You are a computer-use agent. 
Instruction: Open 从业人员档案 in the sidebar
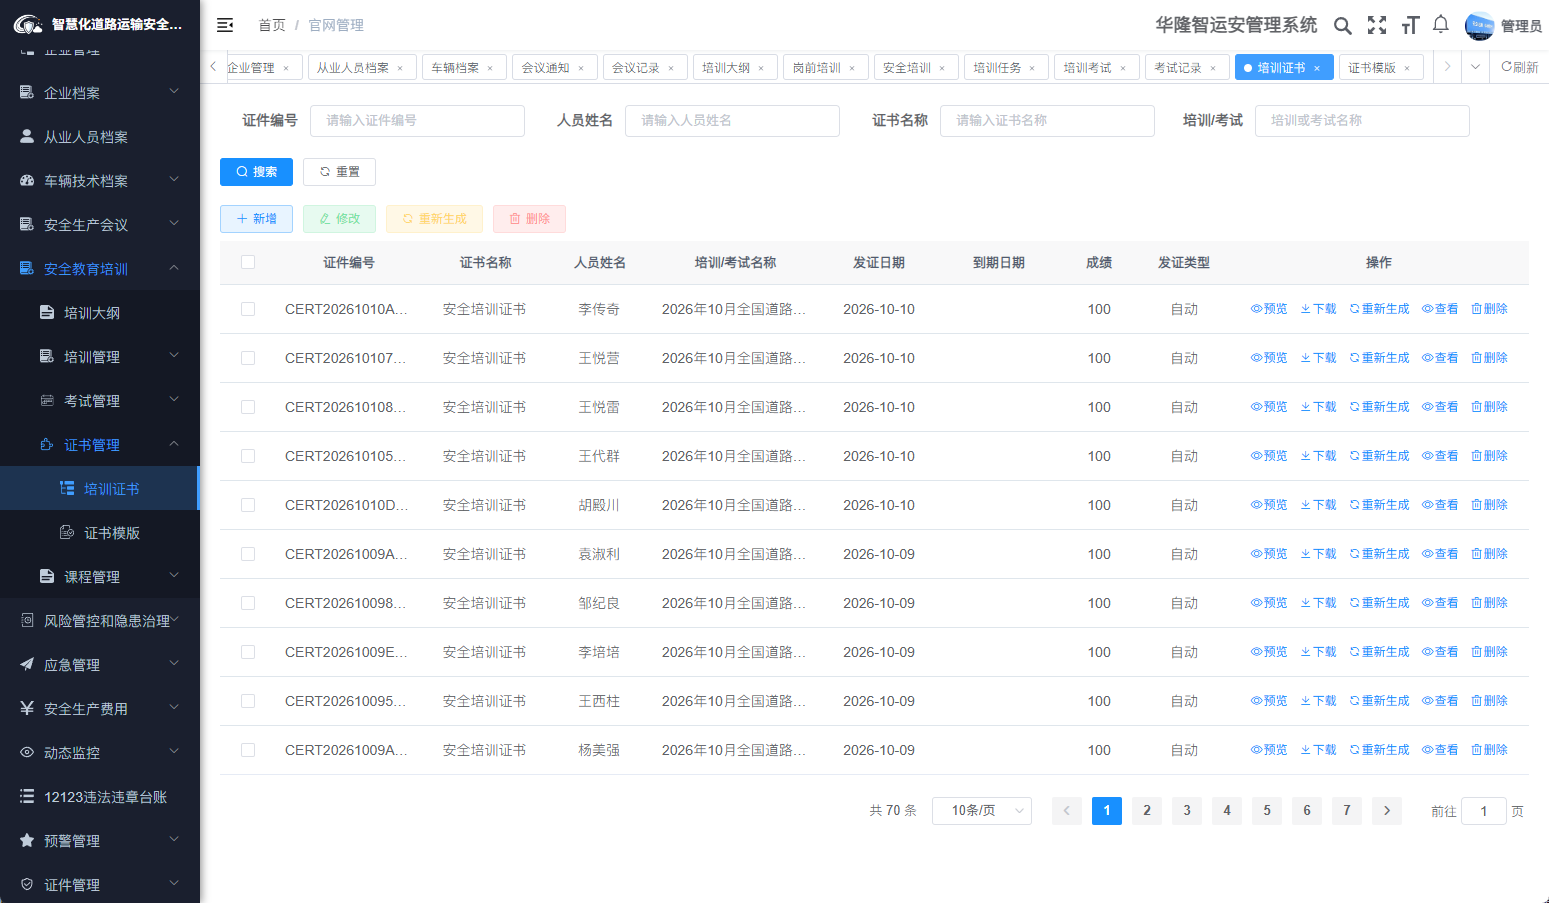[100, 137]
